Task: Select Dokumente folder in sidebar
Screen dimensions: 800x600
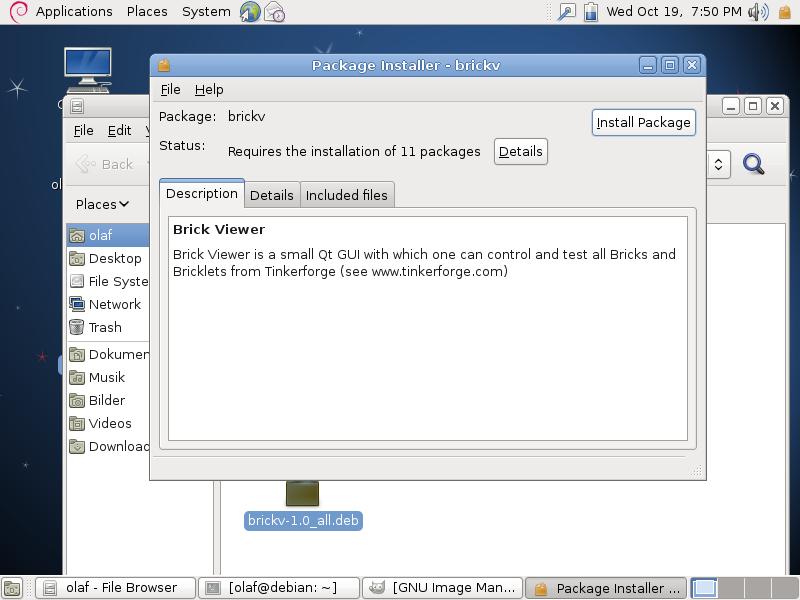Action: 108,354
